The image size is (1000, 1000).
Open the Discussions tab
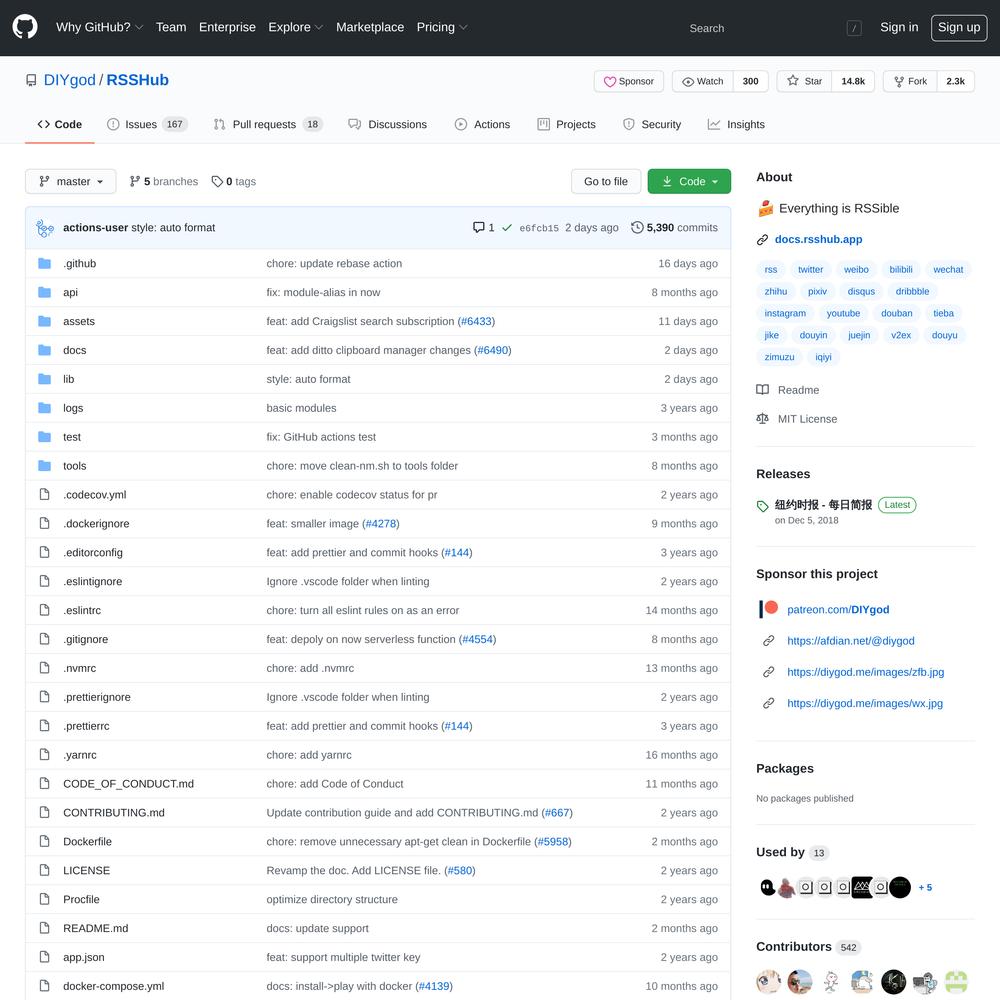pyautogui.click(x=388, y=124)
